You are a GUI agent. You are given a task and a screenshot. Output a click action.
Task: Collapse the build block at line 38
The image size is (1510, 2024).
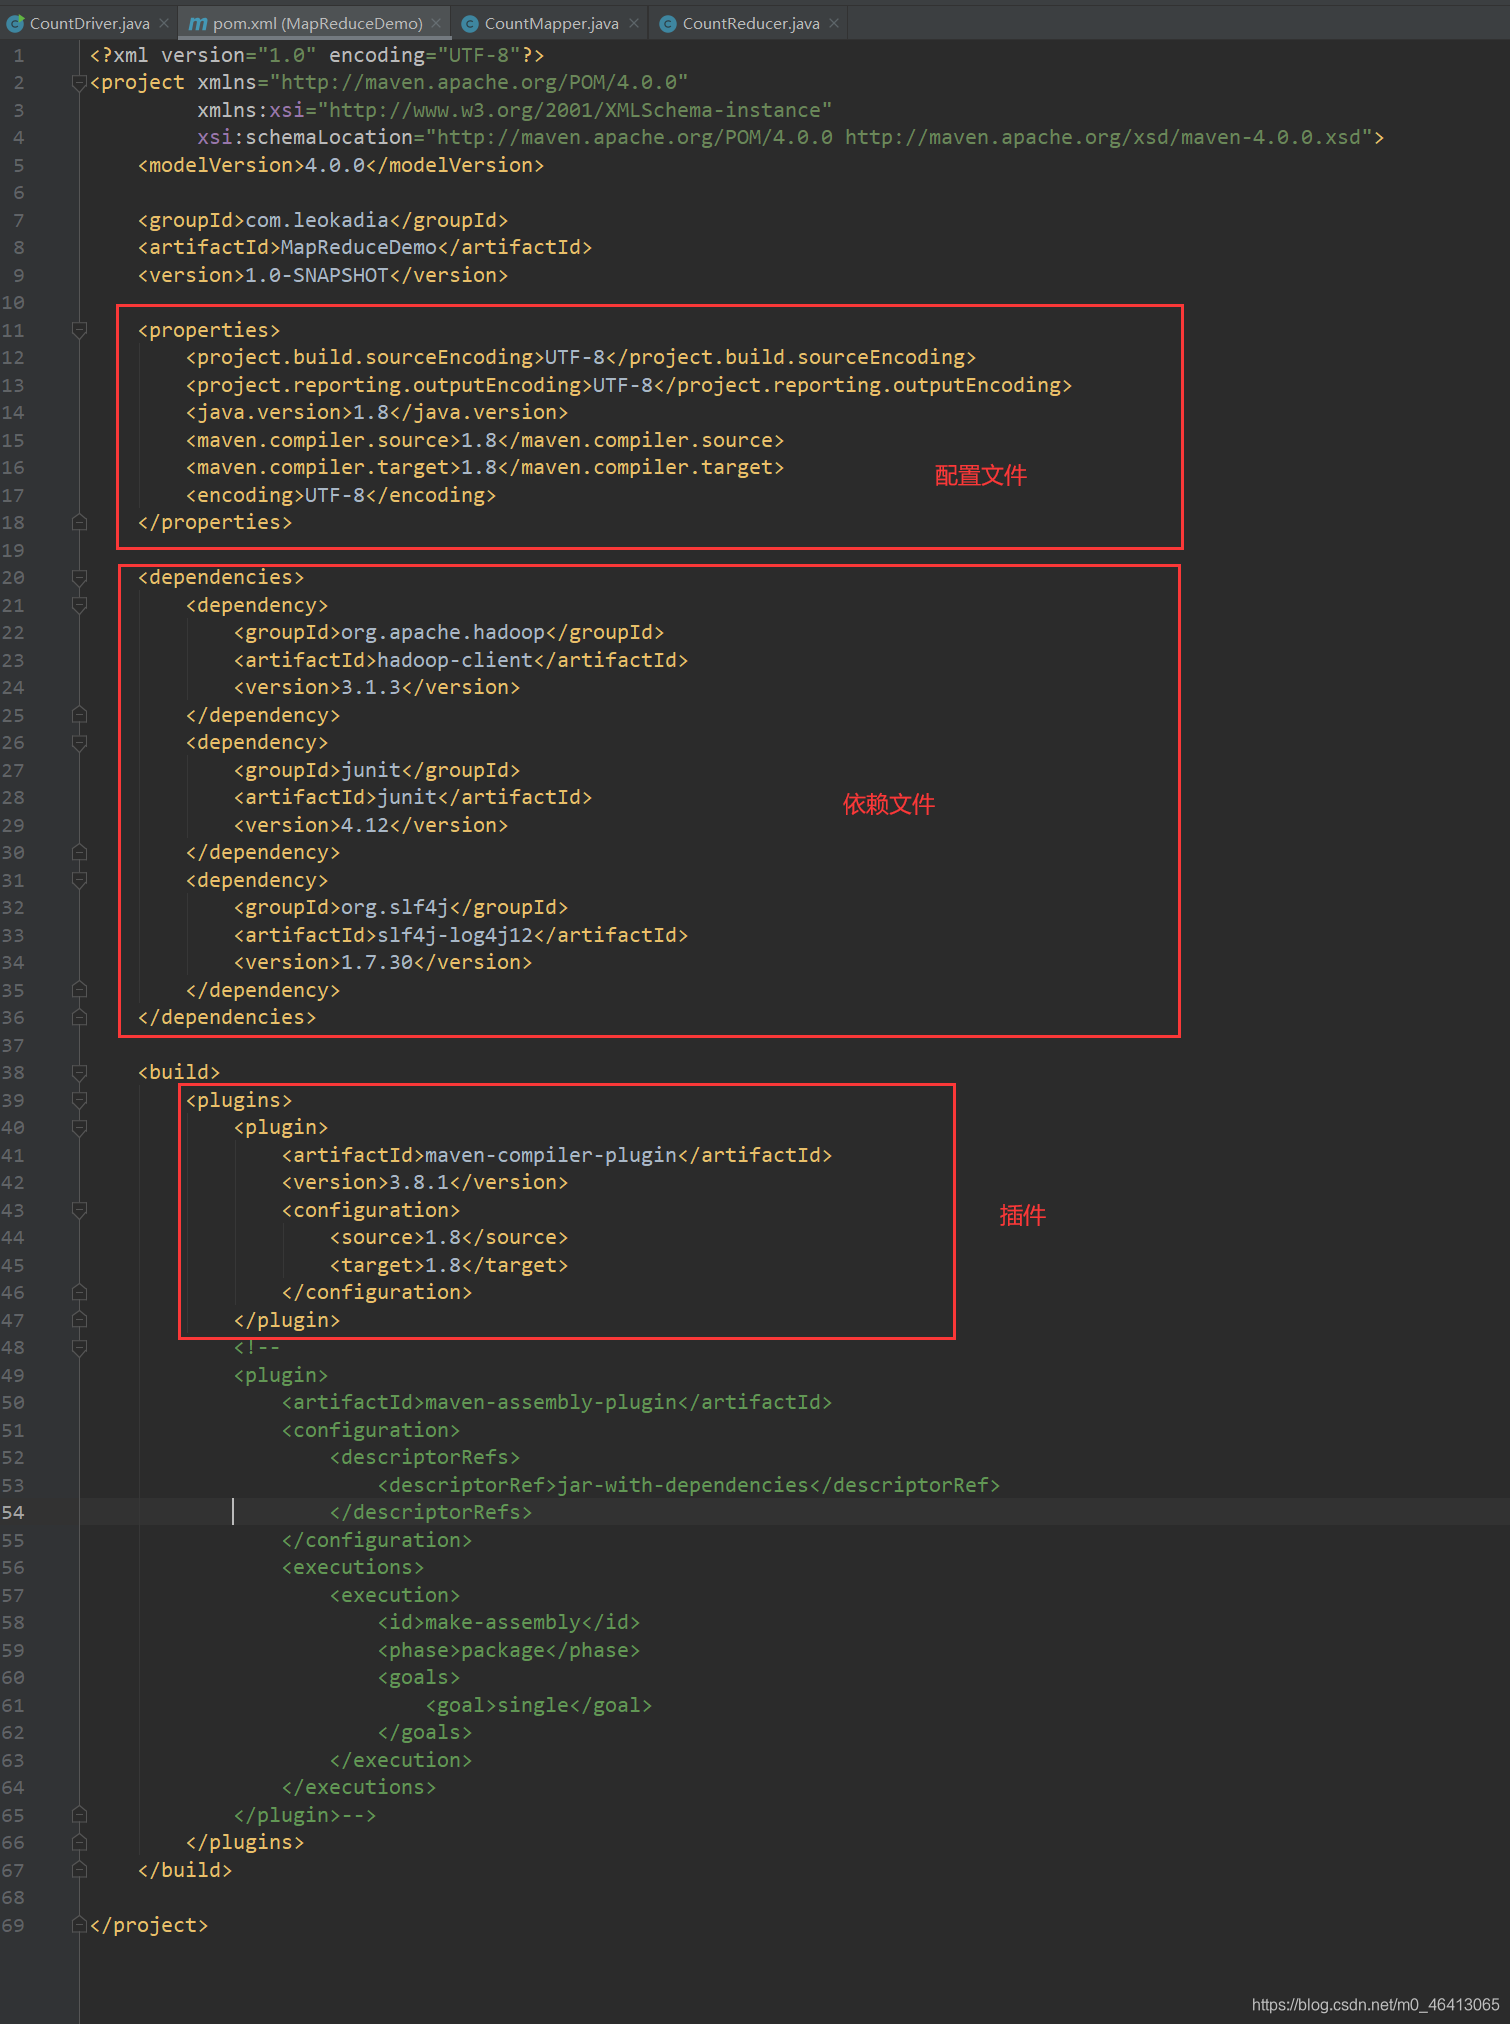coord(79,1072)
